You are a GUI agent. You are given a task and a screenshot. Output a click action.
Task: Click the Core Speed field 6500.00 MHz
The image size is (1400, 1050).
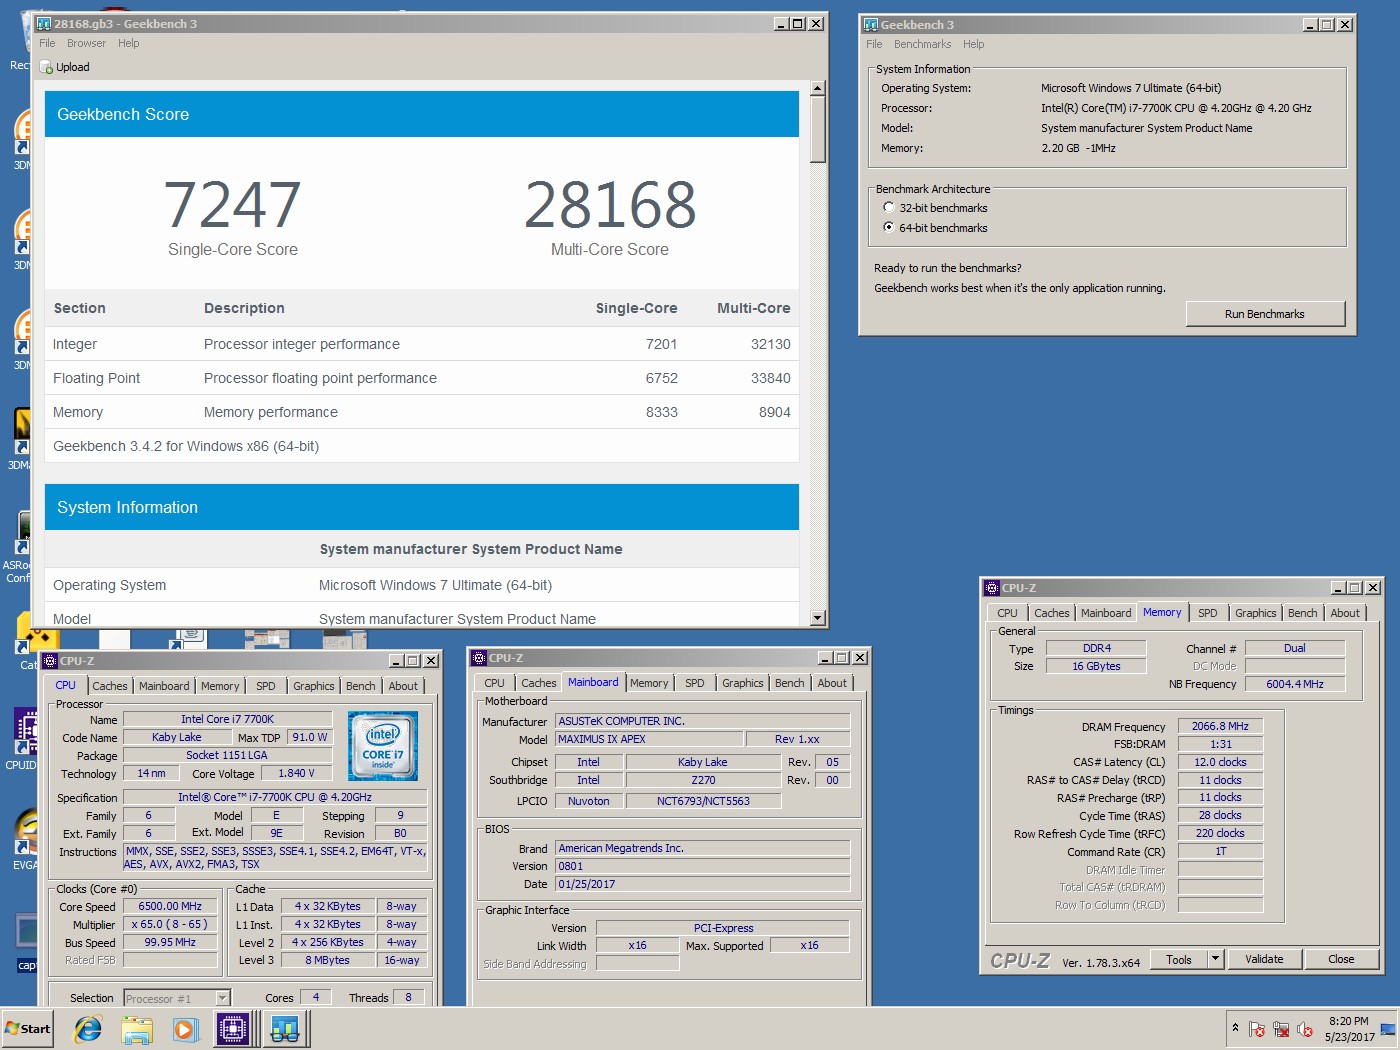(x=170, y=907)
